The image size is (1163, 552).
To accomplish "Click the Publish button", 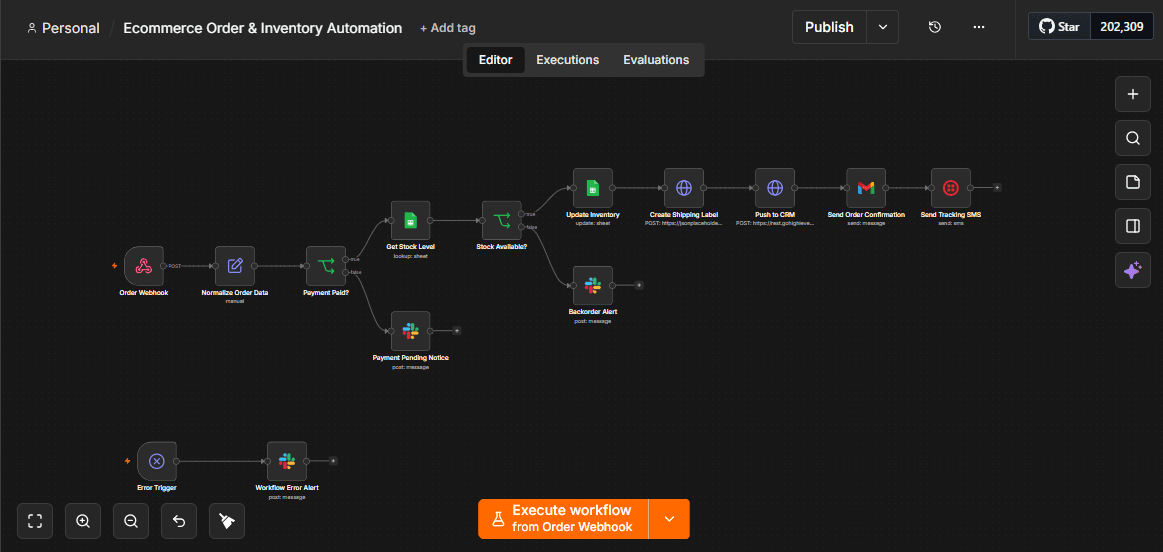I will (x=829, y=27).
